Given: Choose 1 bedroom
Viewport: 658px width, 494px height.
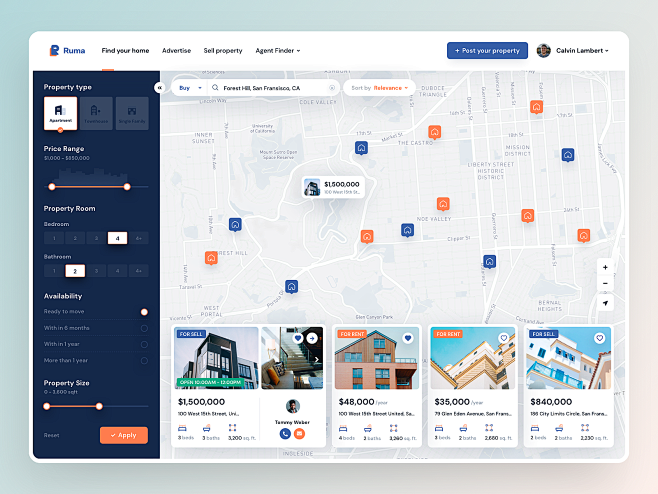Looking at the screenshot, I should (54, 238).
